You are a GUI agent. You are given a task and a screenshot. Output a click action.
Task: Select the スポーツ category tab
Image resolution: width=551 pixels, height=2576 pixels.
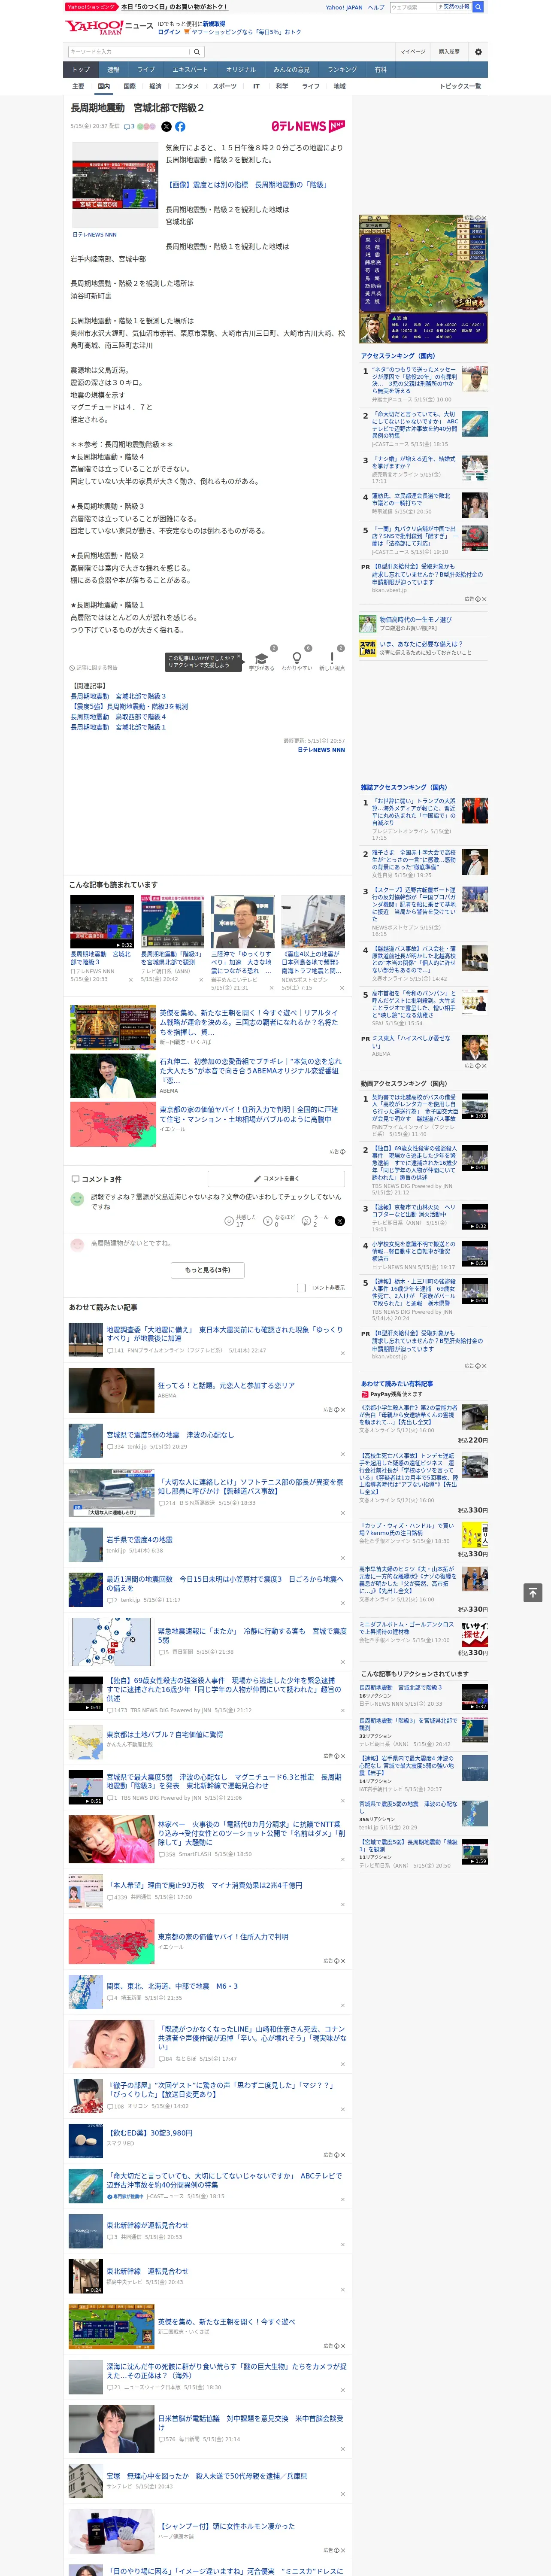(225, 87)
